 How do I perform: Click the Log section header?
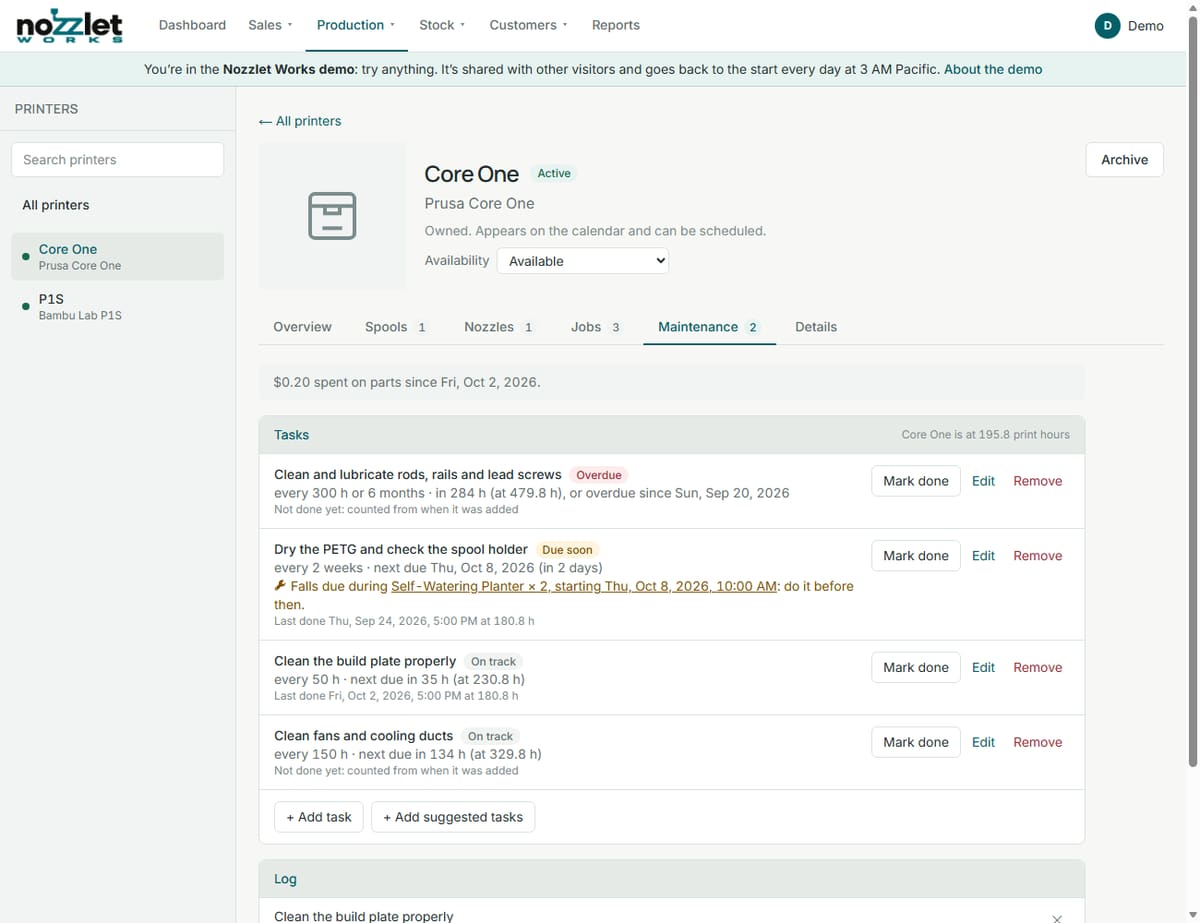pos(671,879)
